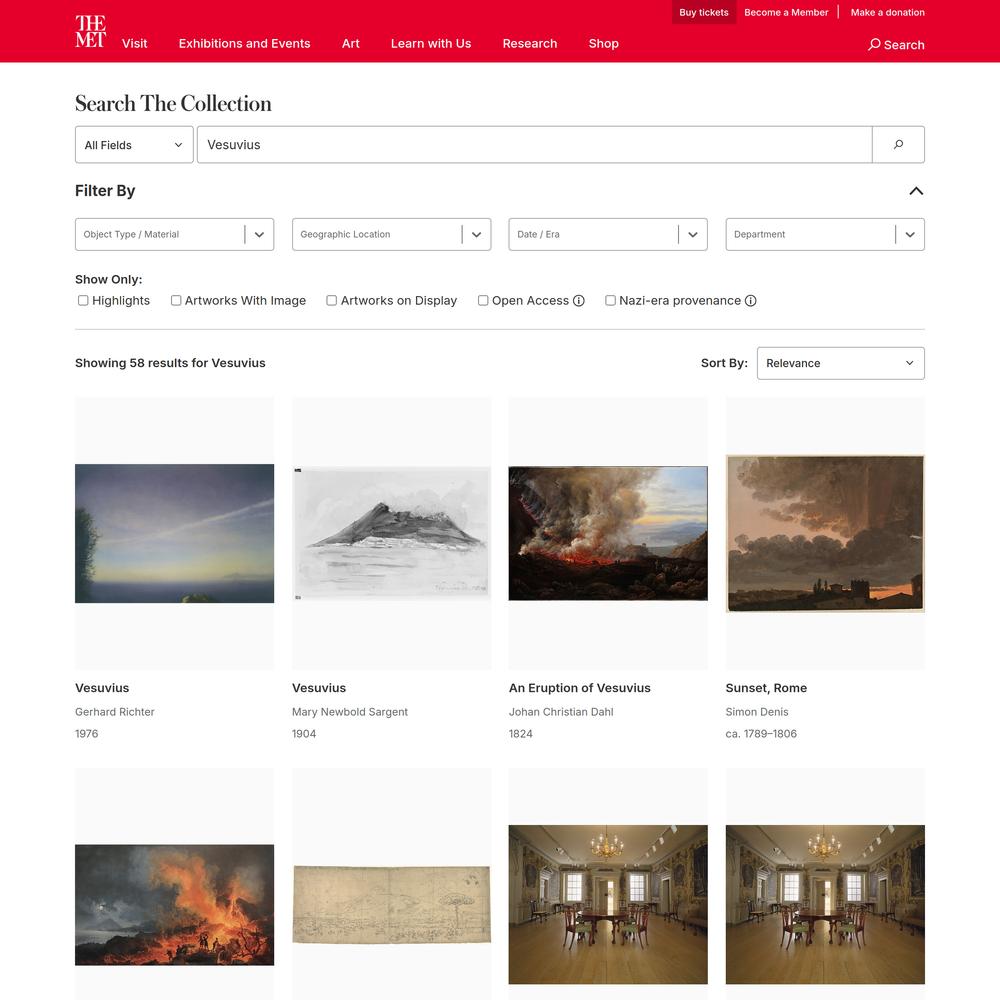Image resolution: width=1000 pixels, height=1000 pixels.
Task: Show Open Access info icon
Action: pos(578,301)
